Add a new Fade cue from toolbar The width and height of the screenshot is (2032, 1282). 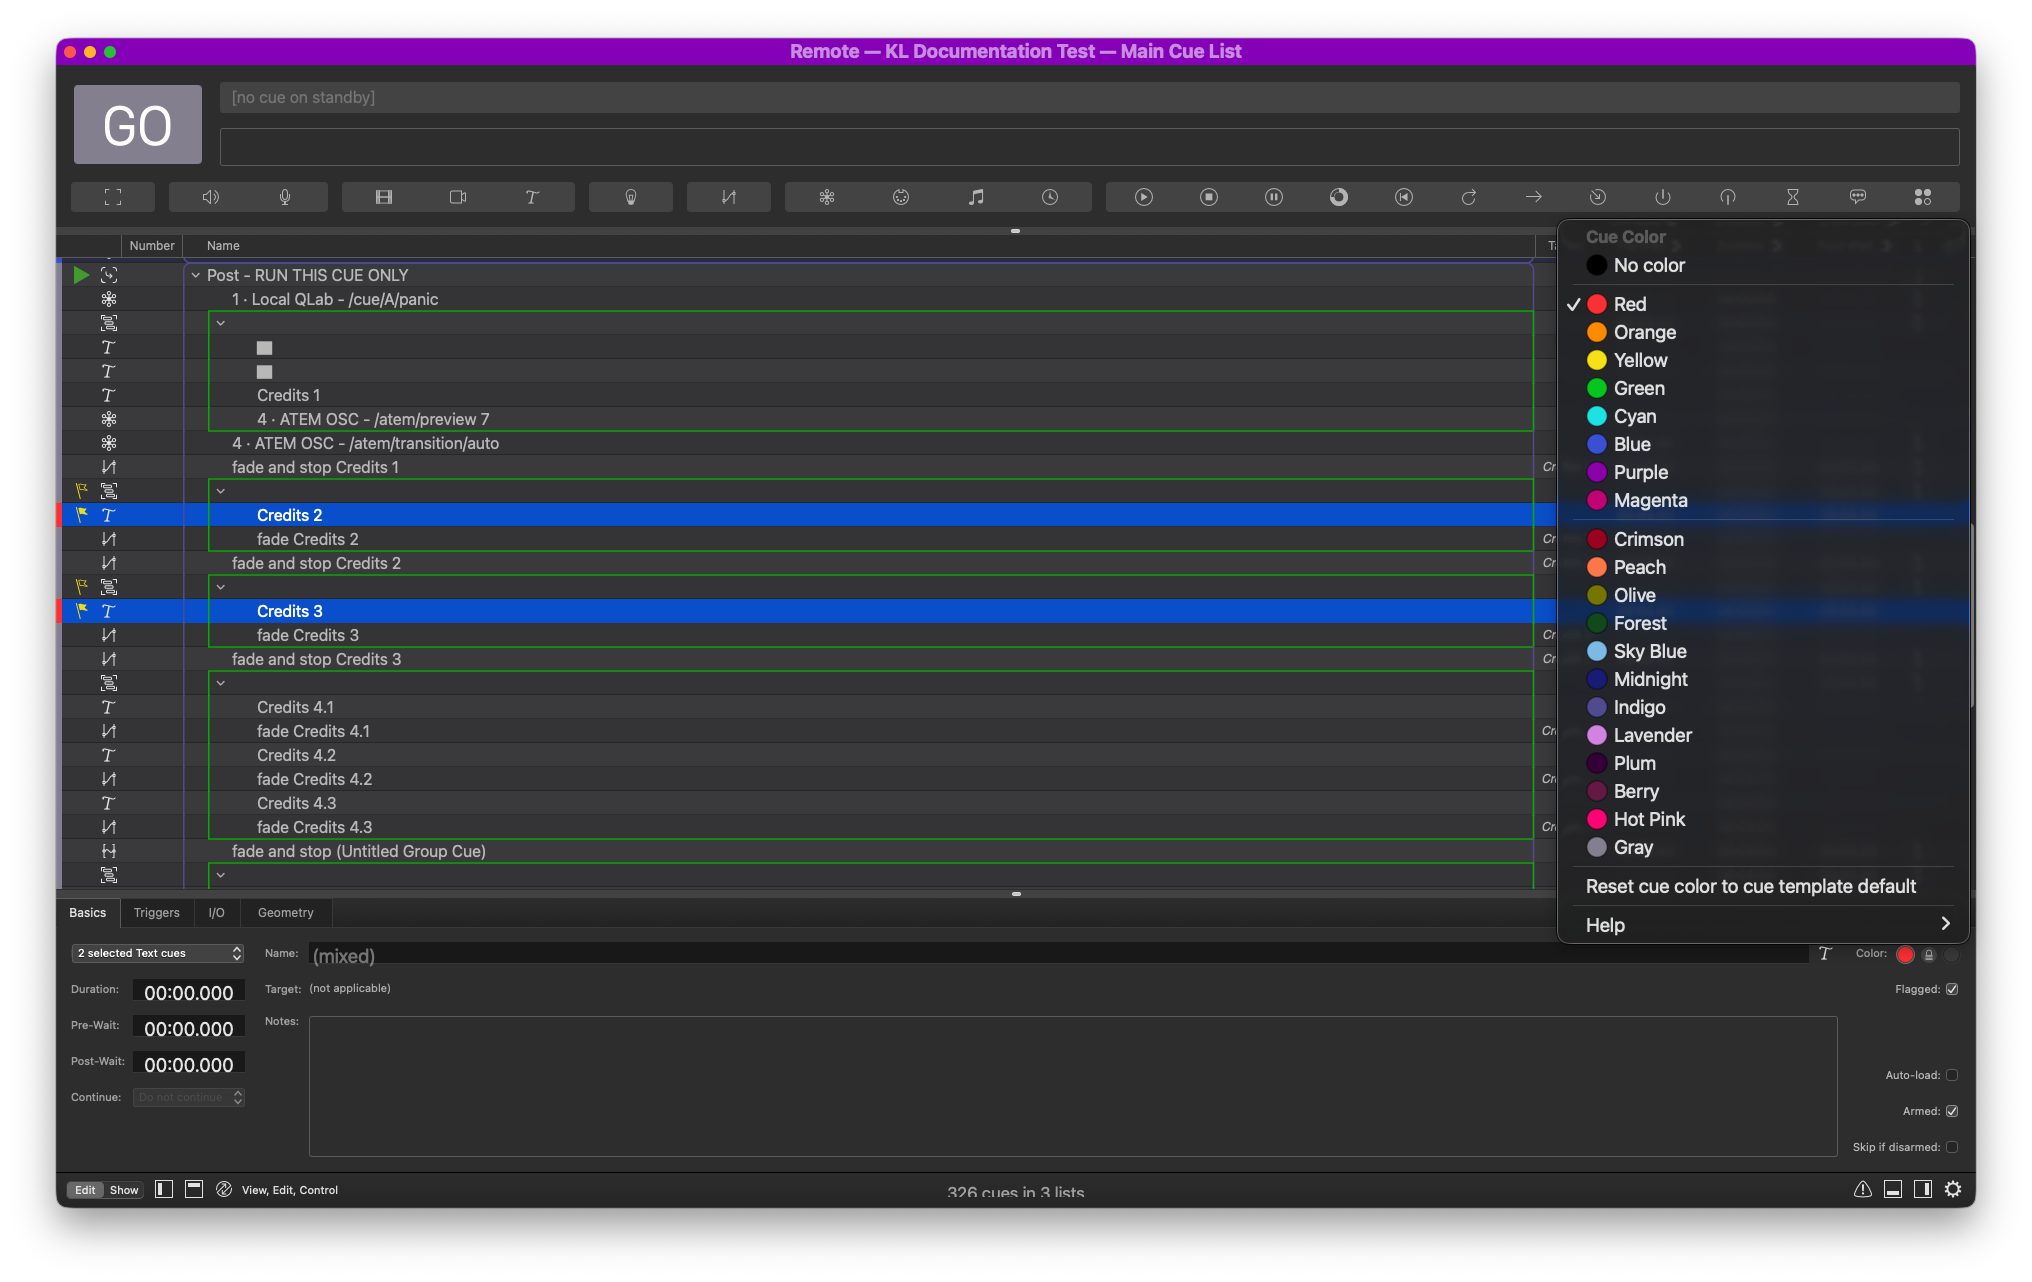point(729,197)
